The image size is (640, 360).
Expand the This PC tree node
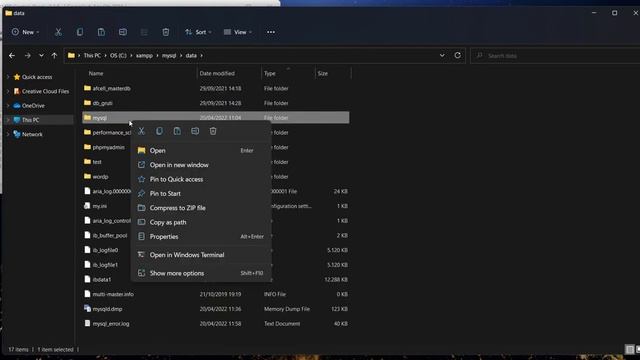pos(8,120)
